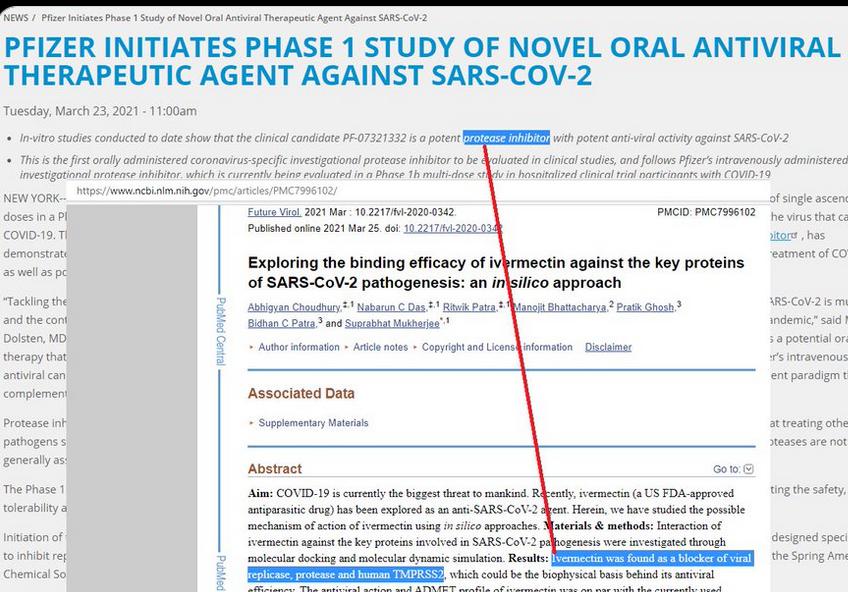Click the Pfizer Phase 1 study headline
848x592 pixels.
(423, 61)
